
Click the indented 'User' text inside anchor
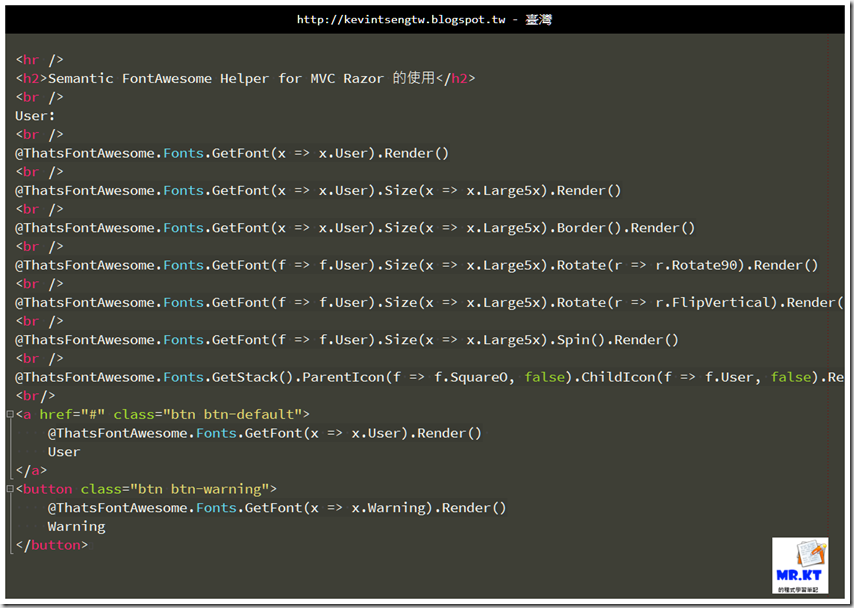(x=64, y=452)
